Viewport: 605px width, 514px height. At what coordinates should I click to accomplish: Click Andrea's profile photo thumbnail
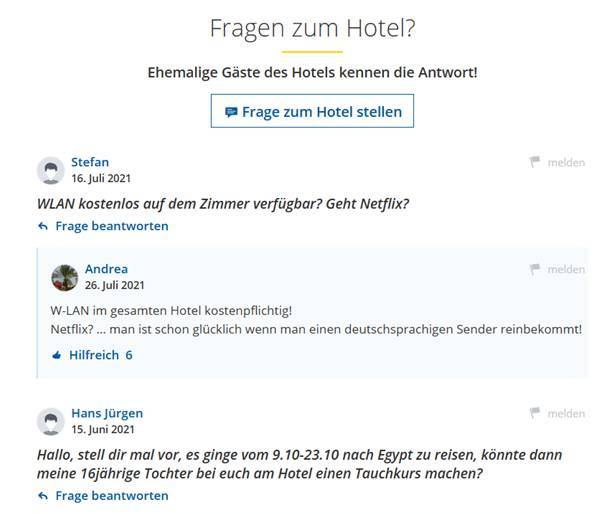coord(65,277)
